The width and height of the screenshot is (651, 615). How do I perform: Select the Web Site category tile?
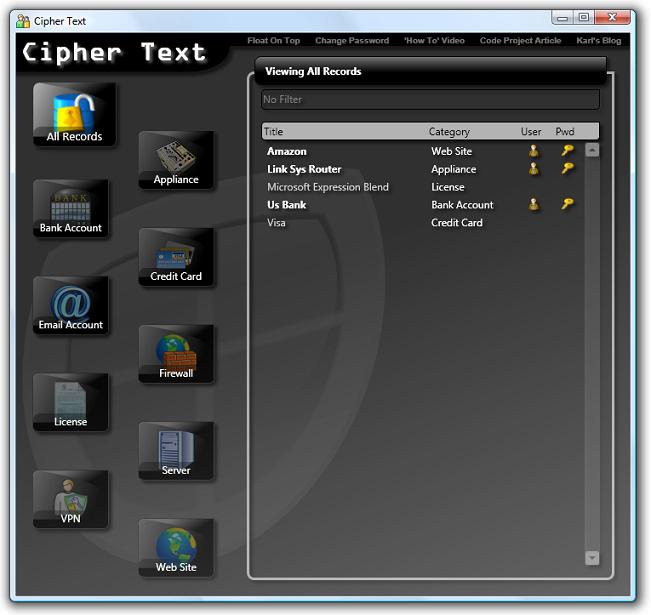pos(176,548)
